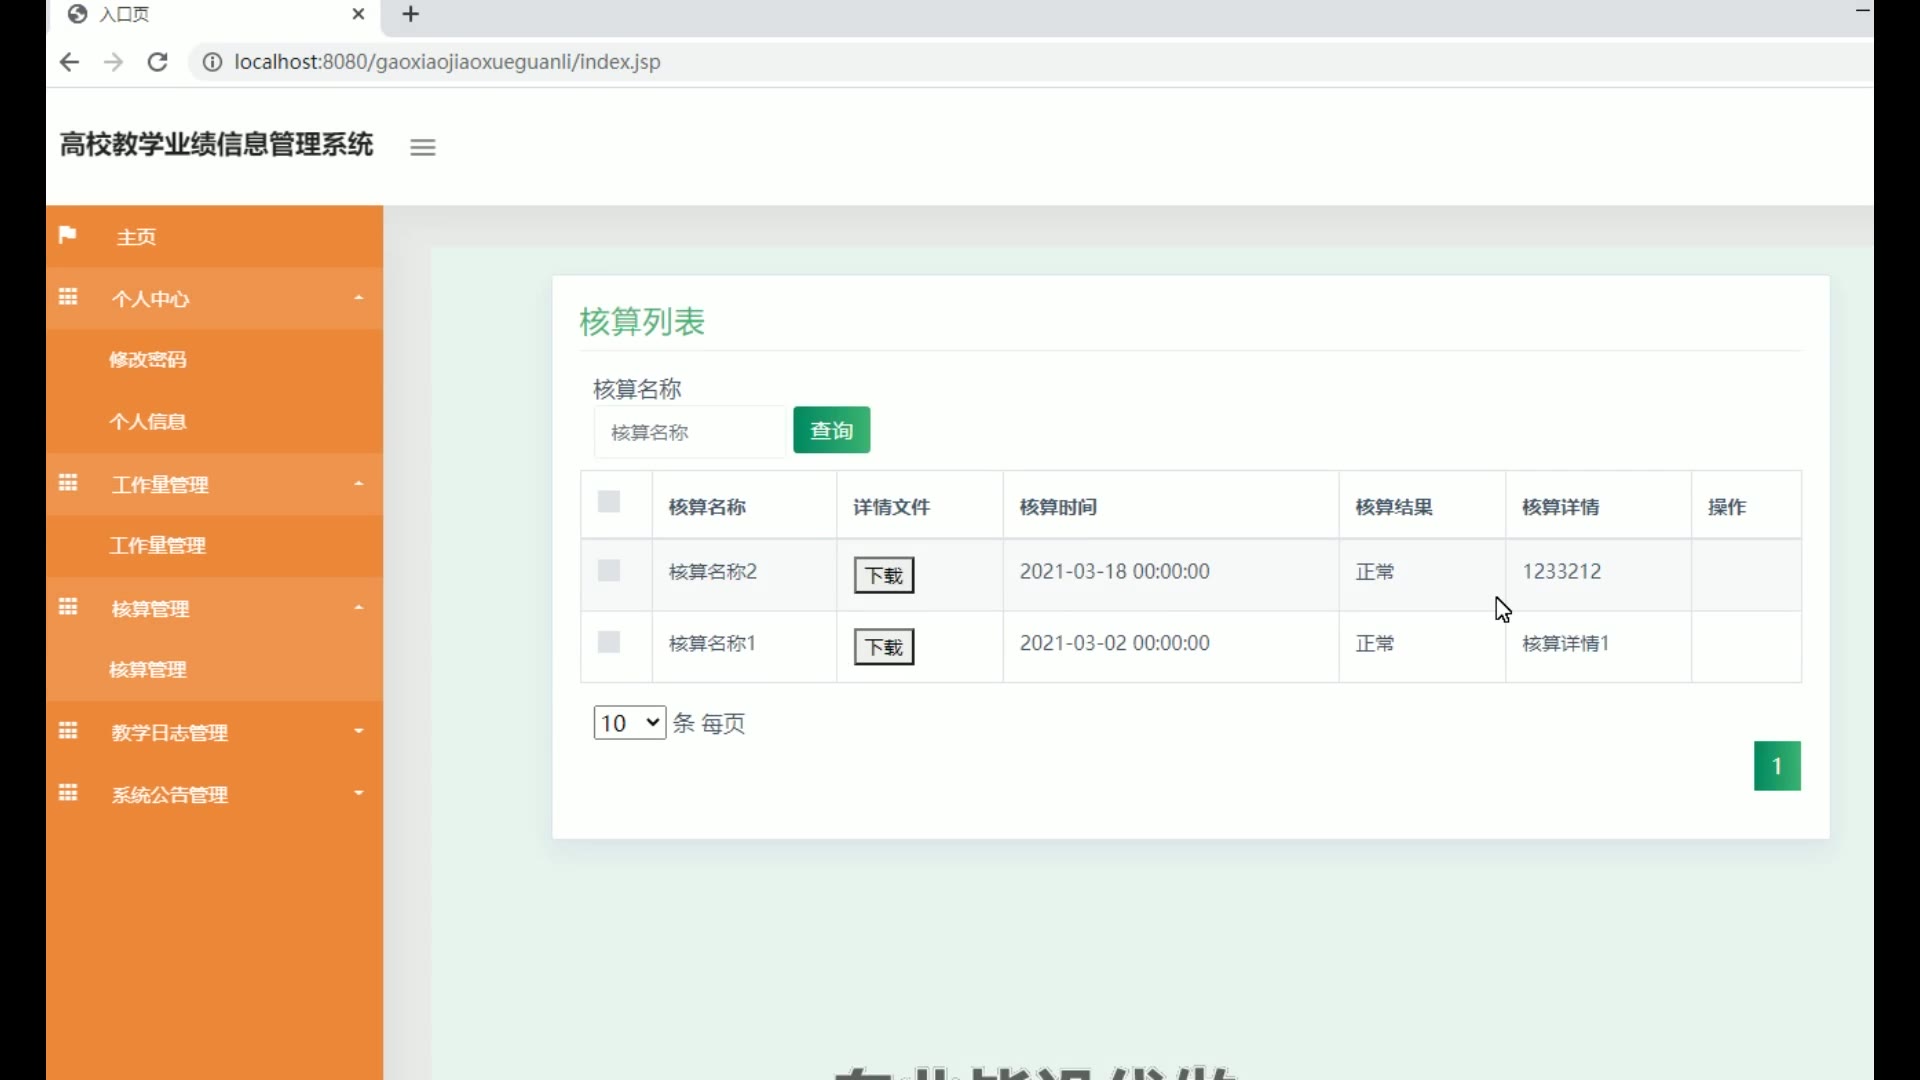Click the green 查询 search button

point(831,430)
